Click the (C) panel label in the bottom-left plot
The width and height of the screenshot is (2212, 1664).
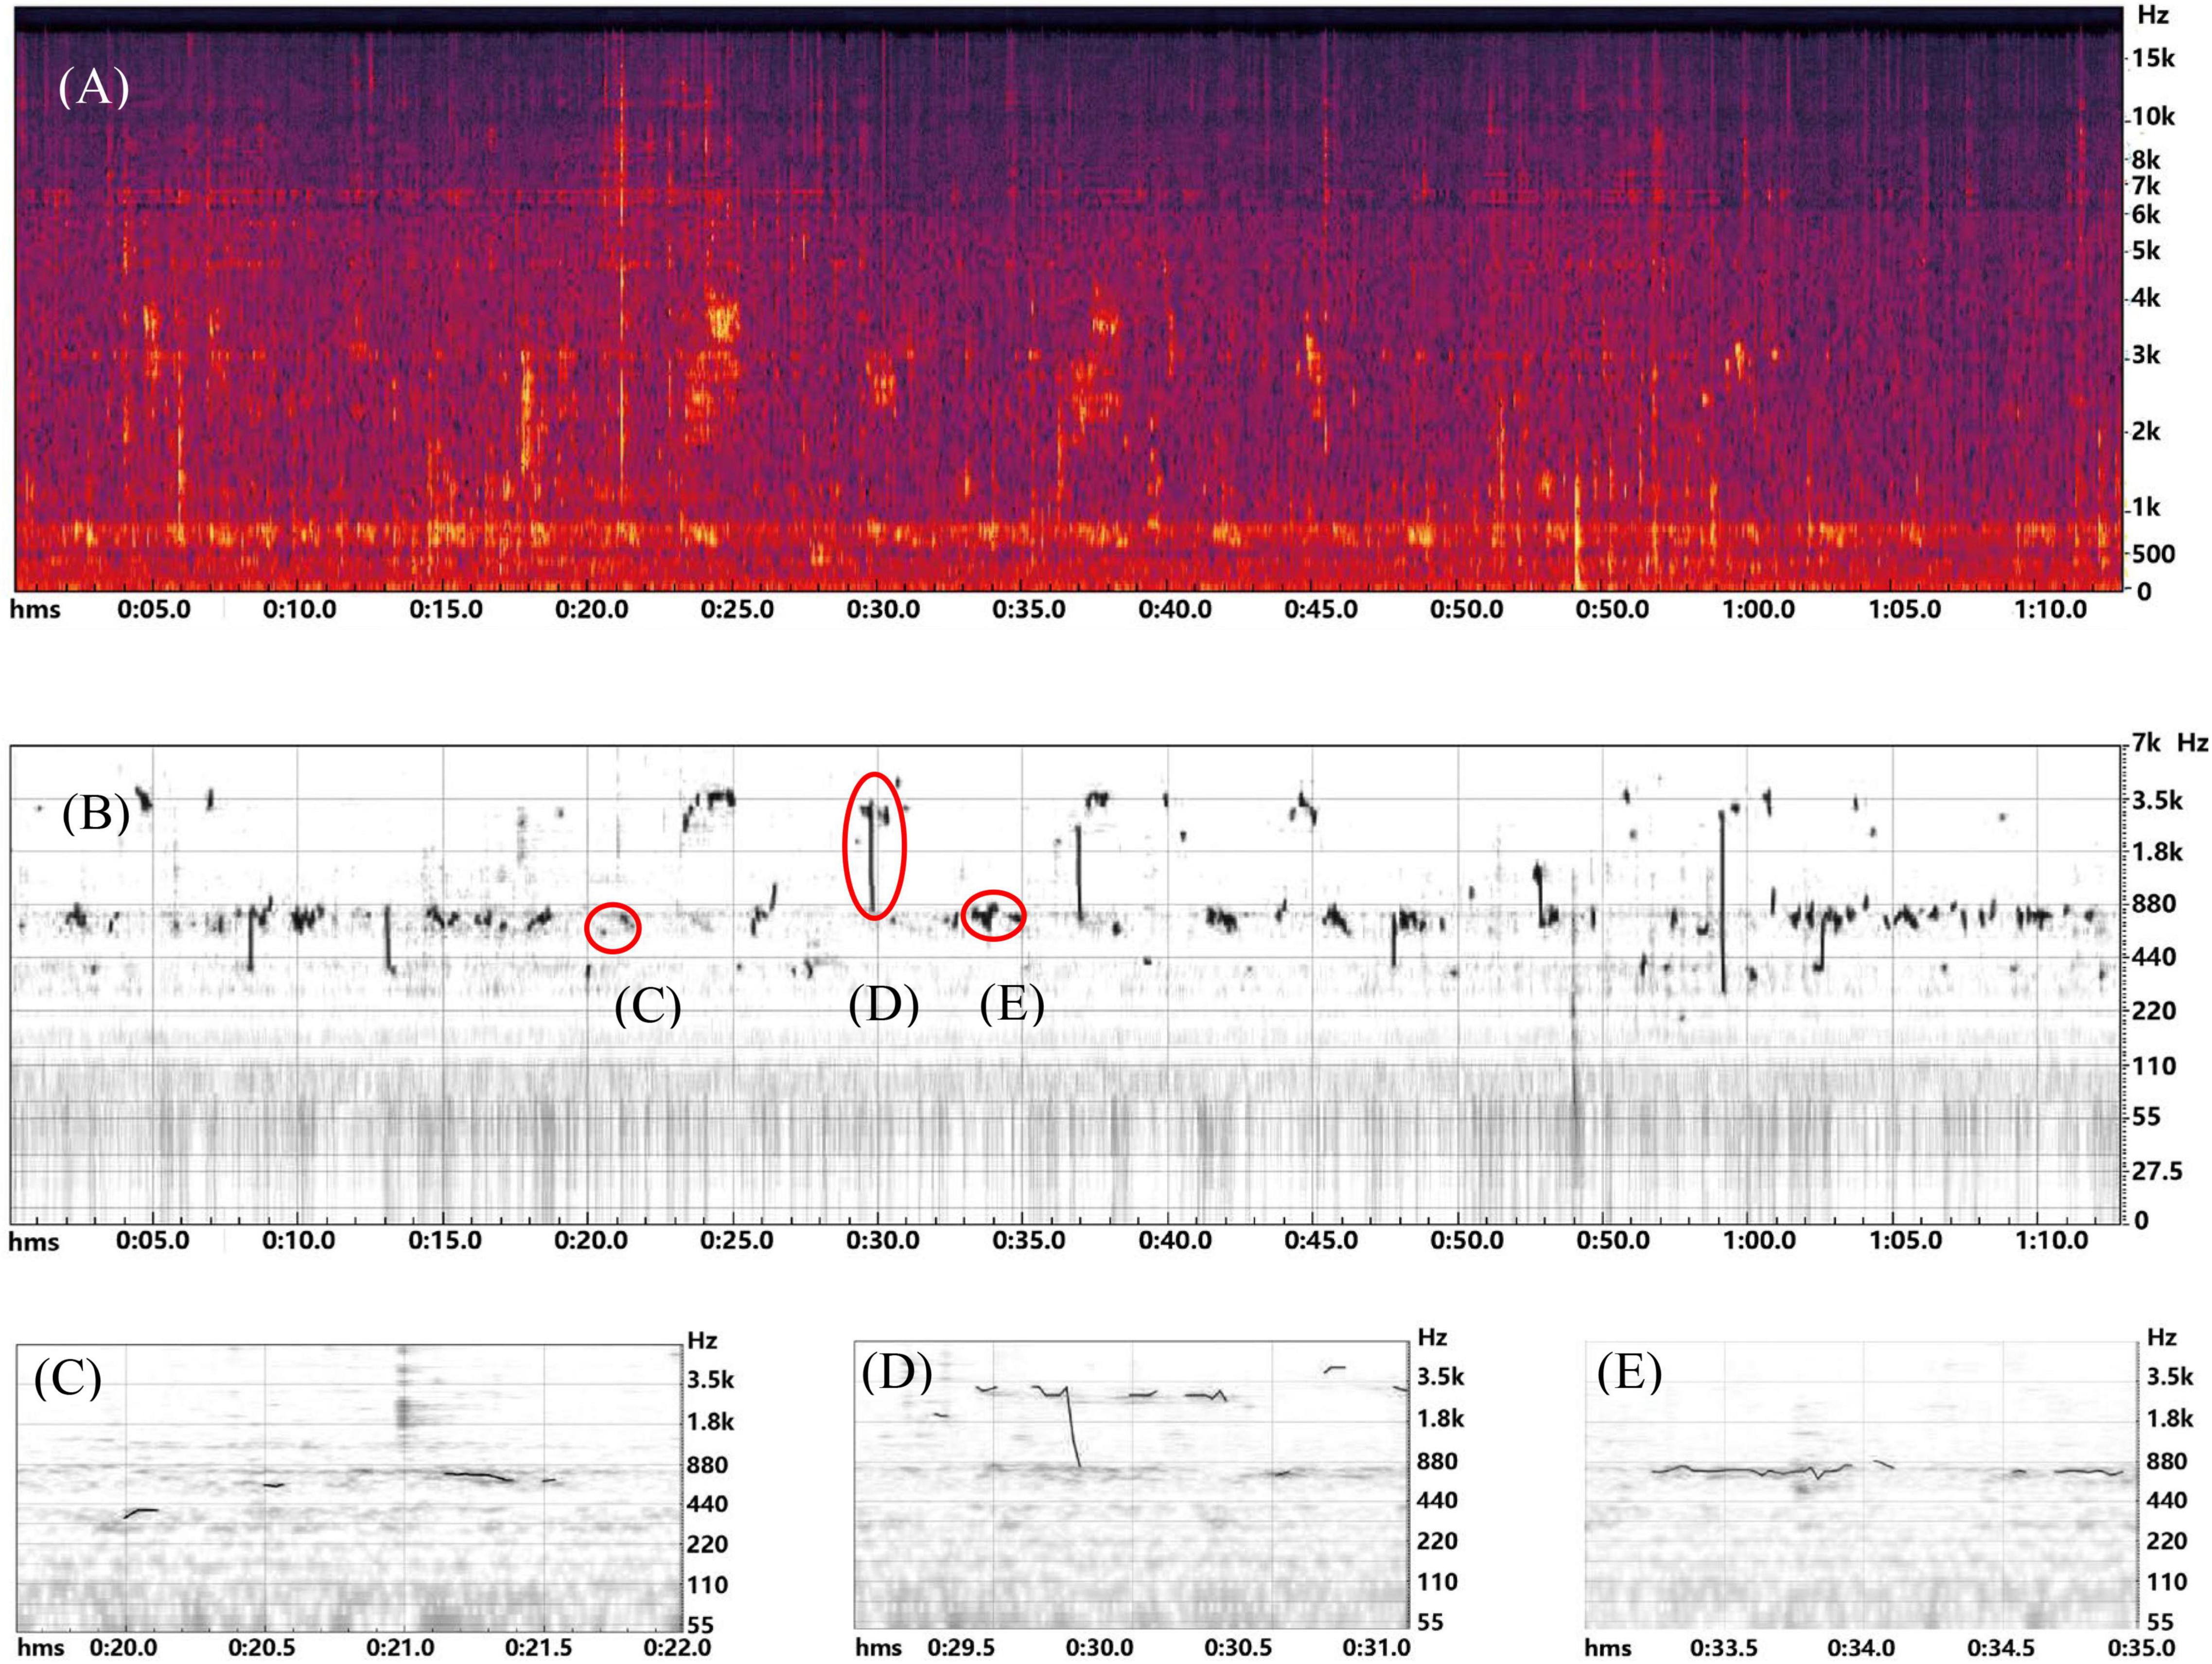(67, 1378)
